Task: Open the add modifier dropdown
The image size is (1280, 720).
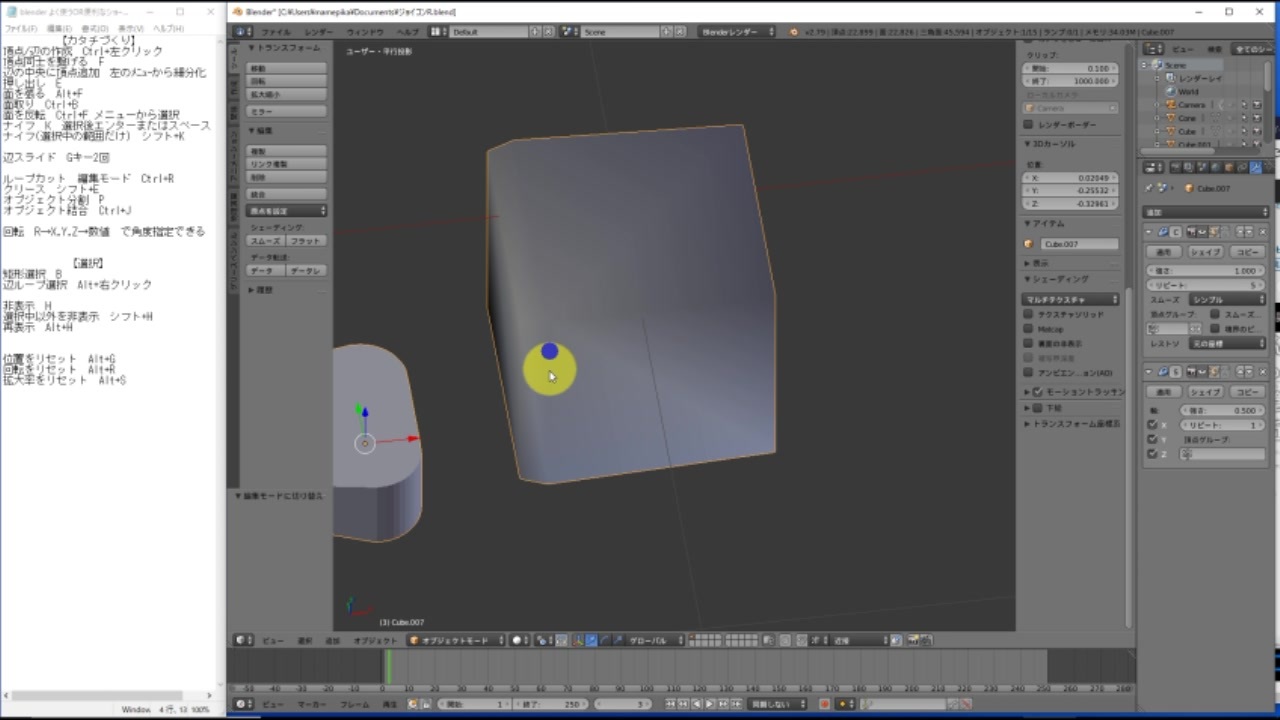Action: [x=1206, y=212]
